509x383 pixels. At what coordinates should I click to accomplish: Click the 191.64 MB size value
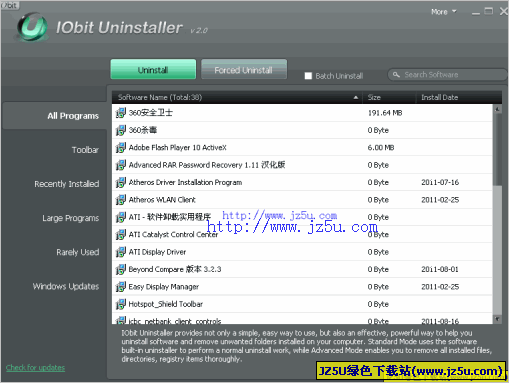[x=385, y=113]
